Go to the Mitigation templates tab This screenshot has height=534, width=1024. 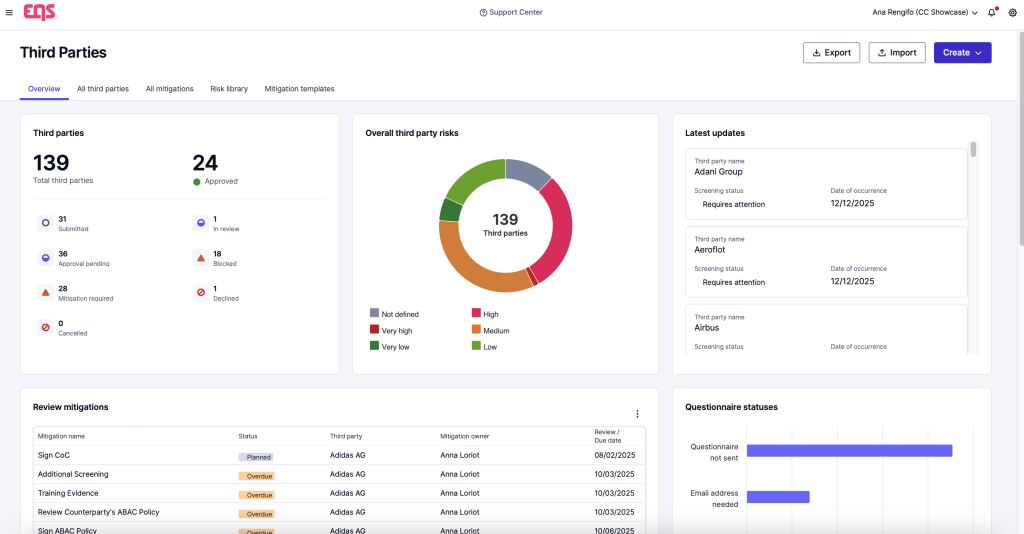[x=299, y=89]
